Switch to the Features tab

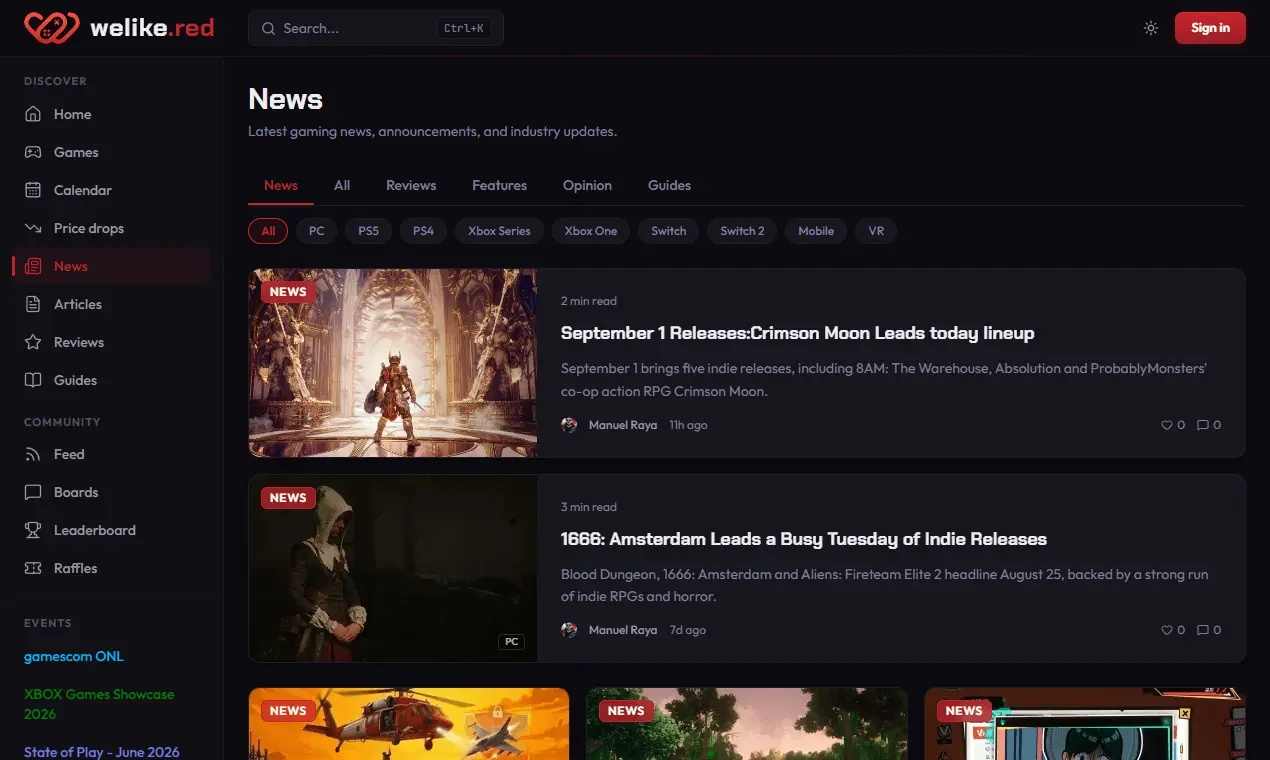click(499, 185)
